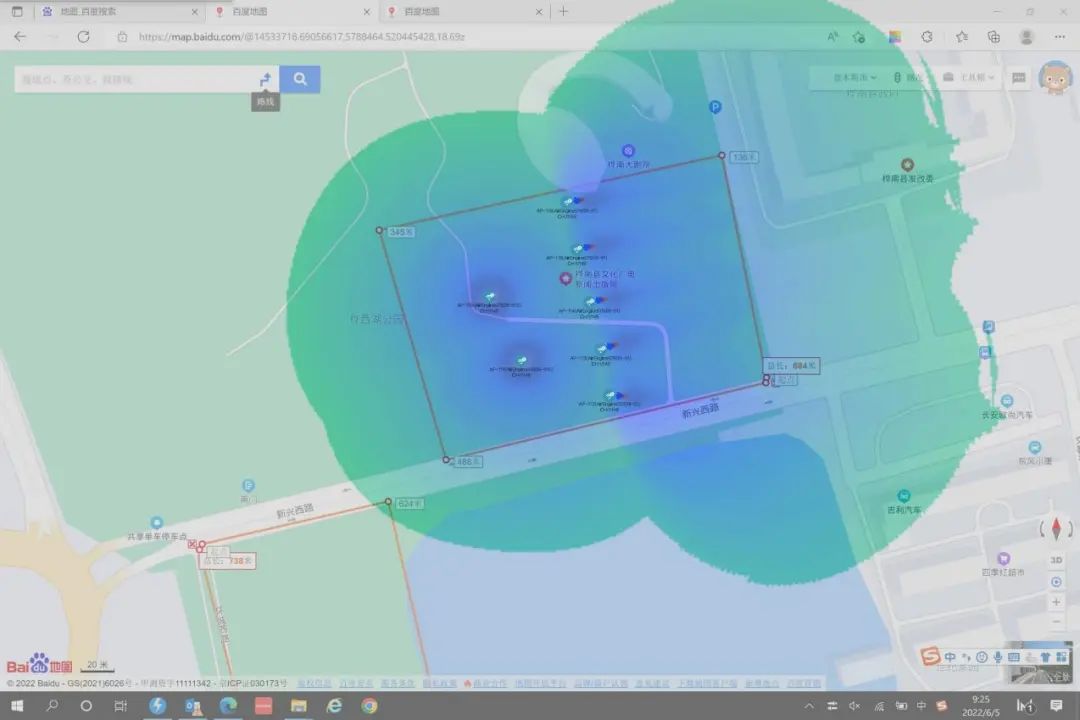Click the blue map search button
1080x720 pixels.
click(x=300, y=79)
